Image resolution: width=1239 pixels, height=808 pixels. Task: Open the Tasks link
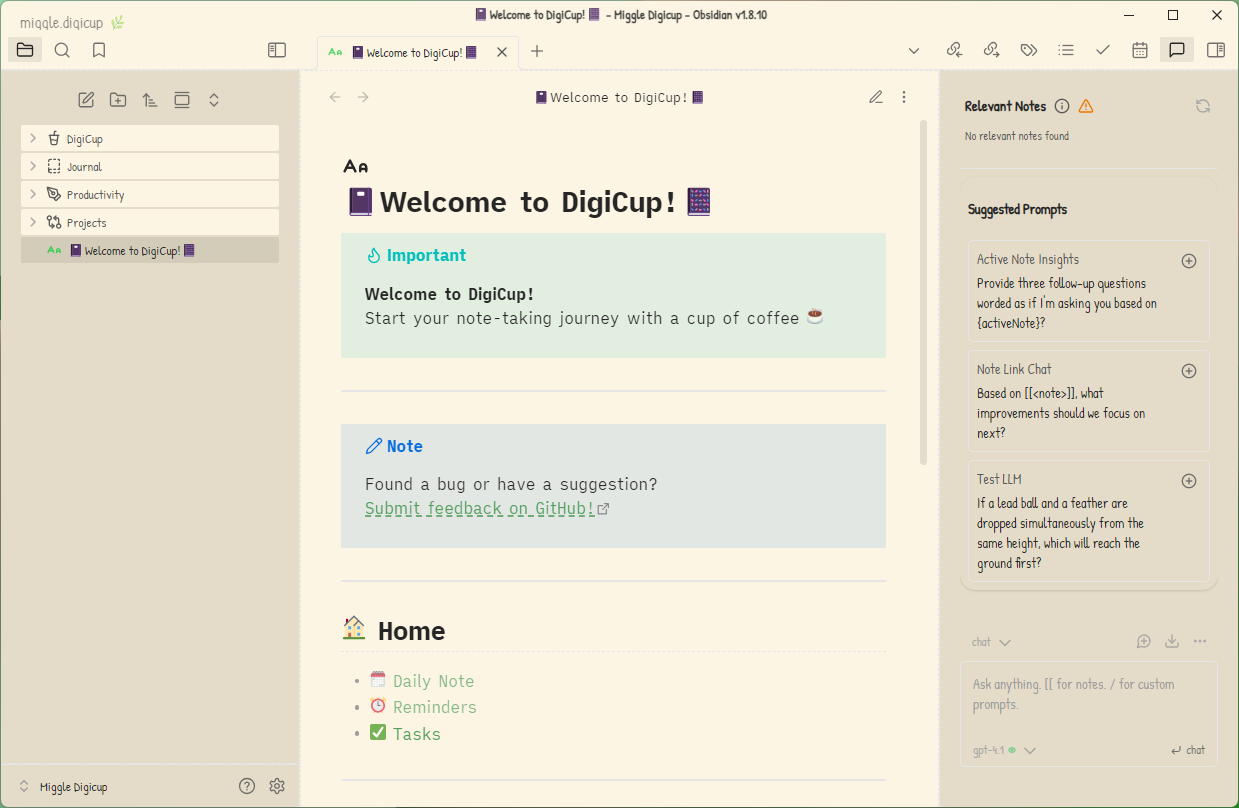coord(416,734)
